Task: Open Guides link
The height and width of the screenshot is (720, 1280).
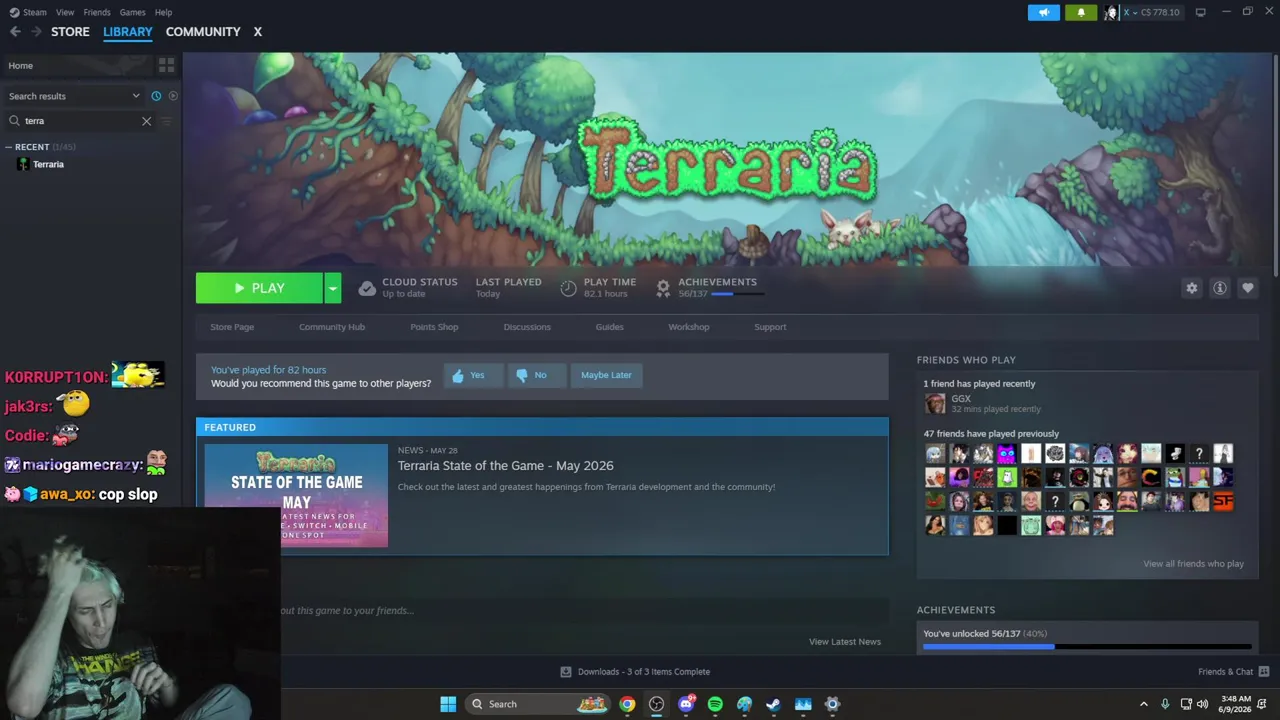Action: pyautogui.click(x=609, y=327)
